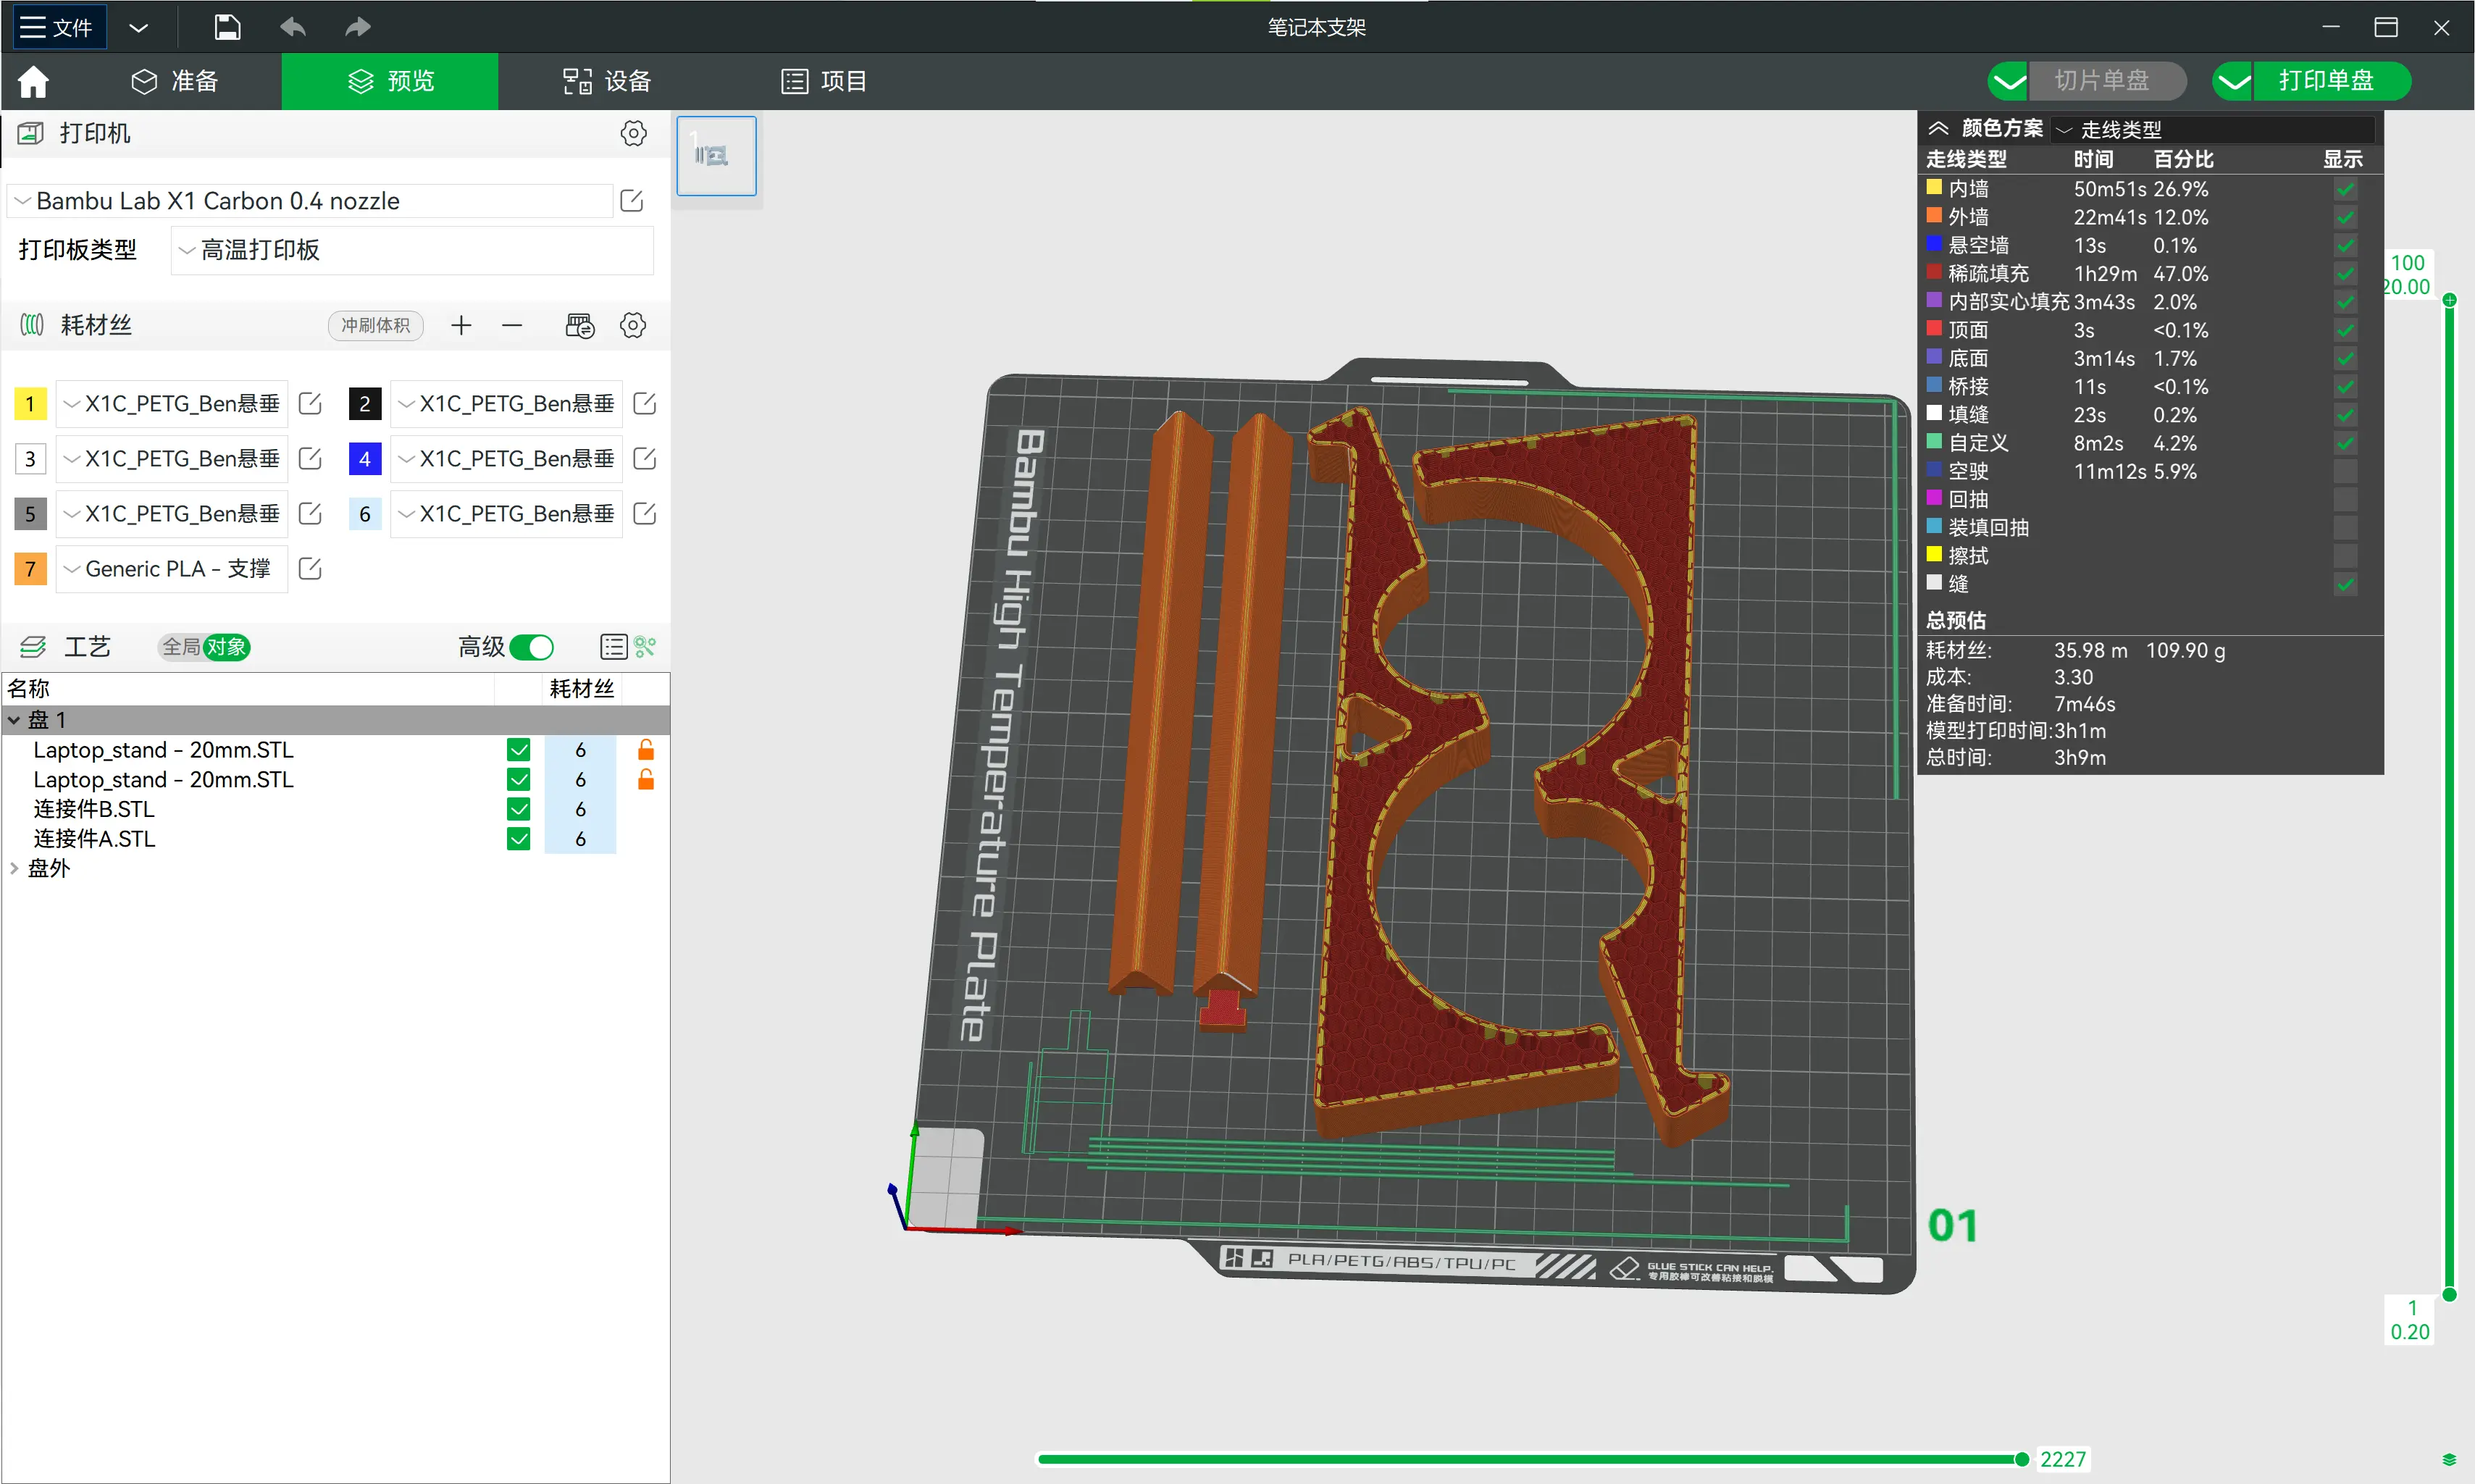This screenshot has width=2475, height=1484.
Task: Uncheck printable box for 连接件B.STL
Action: [x=518, y=809]
